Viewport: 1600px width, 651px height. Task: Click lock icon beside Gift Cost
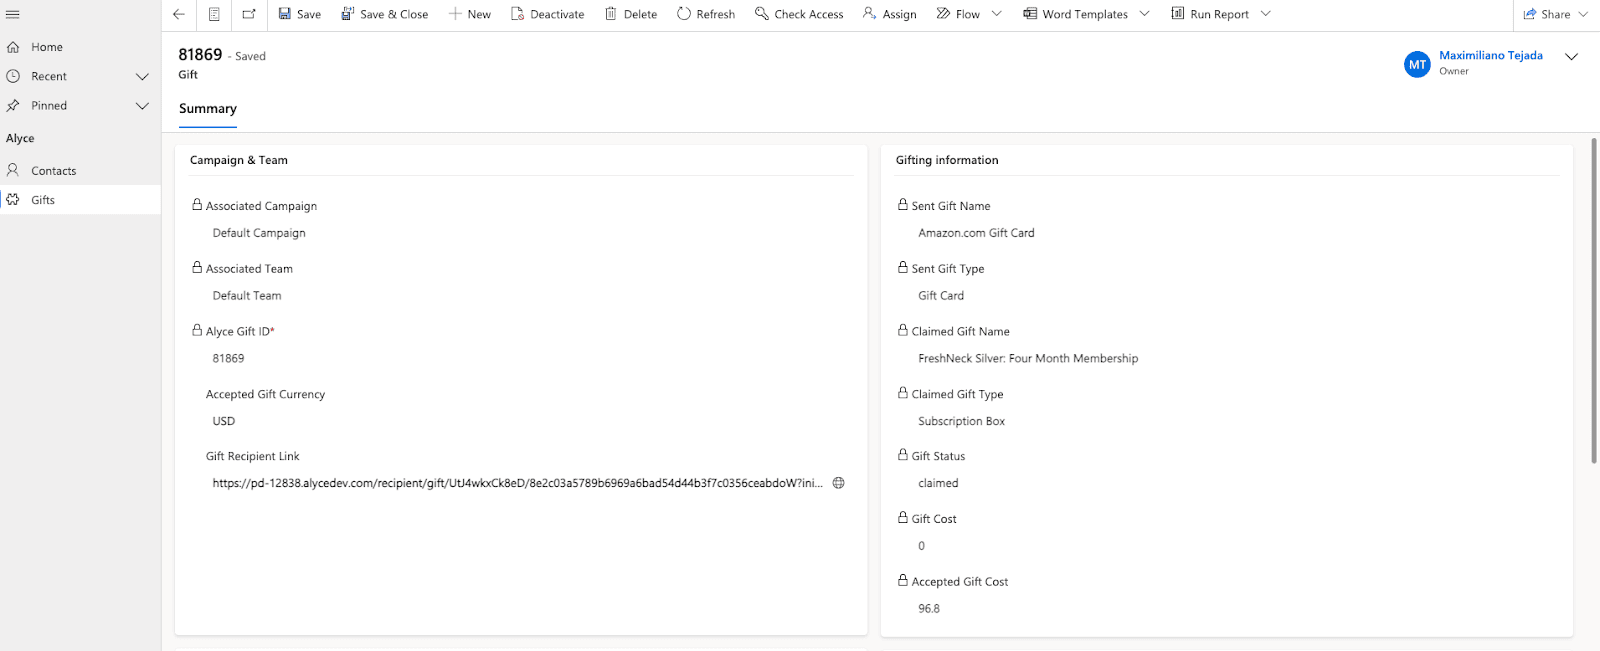point(903,517)
